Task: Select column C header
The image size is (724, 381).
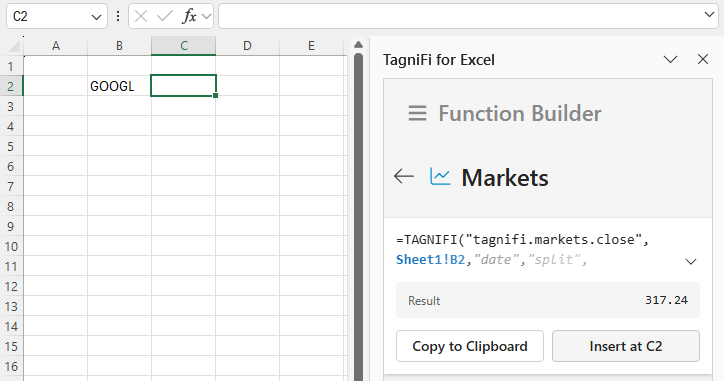Action: [x=183, y=46]
